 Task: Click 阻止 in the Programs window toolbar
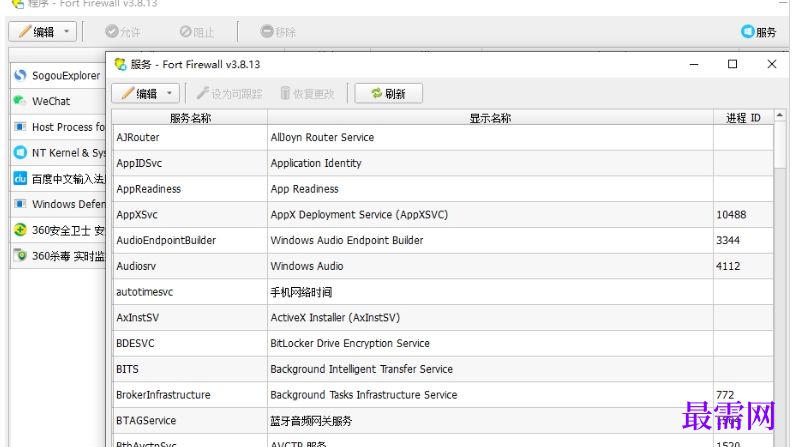[196, 32]
